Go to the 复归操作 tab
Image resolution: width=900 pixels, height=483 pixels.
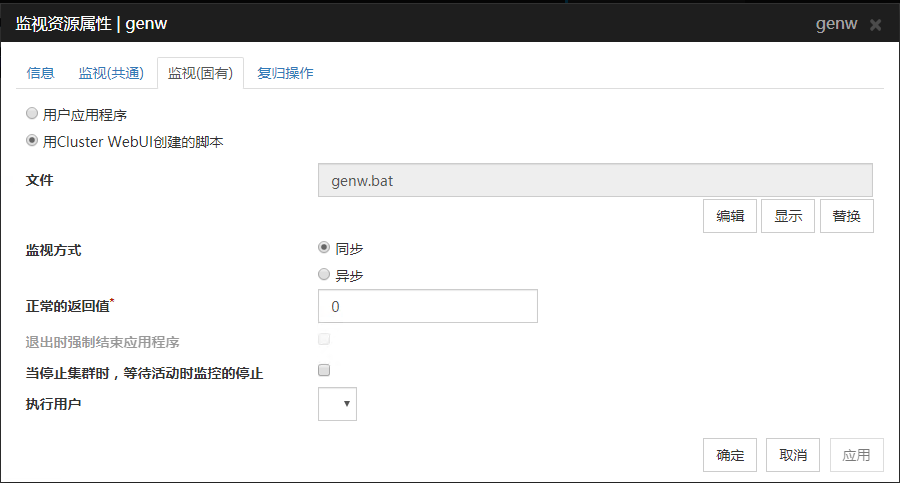tap(285, 73)
